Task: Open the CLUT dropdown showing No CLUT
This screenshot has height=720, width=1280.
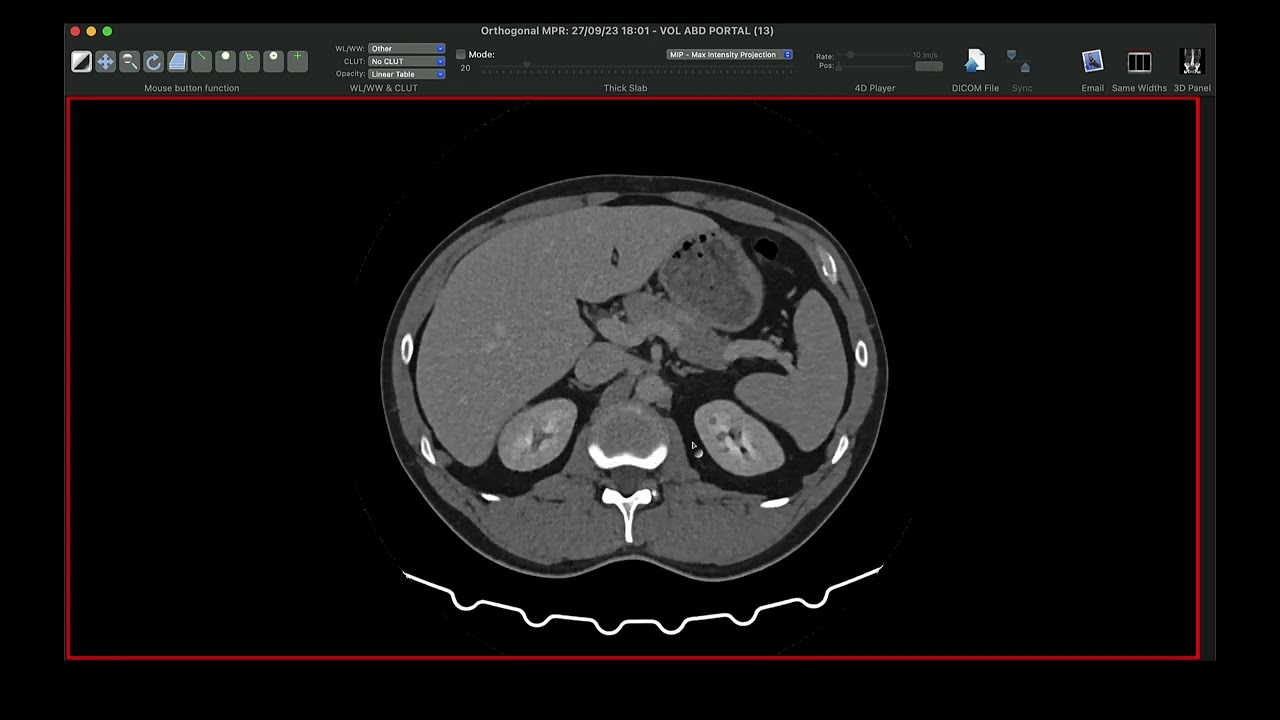Action: click(406, 61)
